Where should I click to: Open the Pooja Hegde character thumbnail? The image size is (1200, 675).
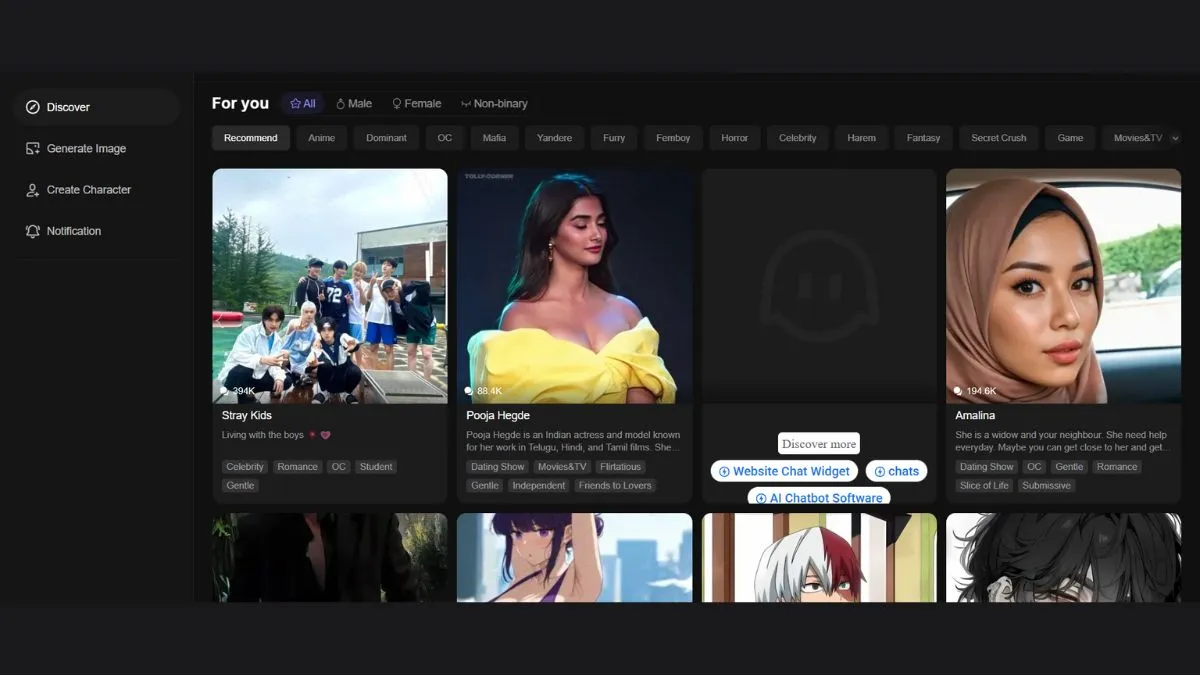574,285
